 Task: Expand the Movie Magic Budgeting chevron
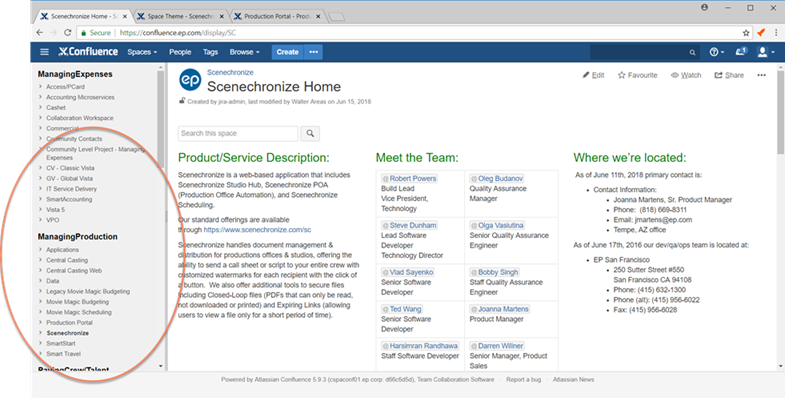pyautogui.click(x=40, y=301)
